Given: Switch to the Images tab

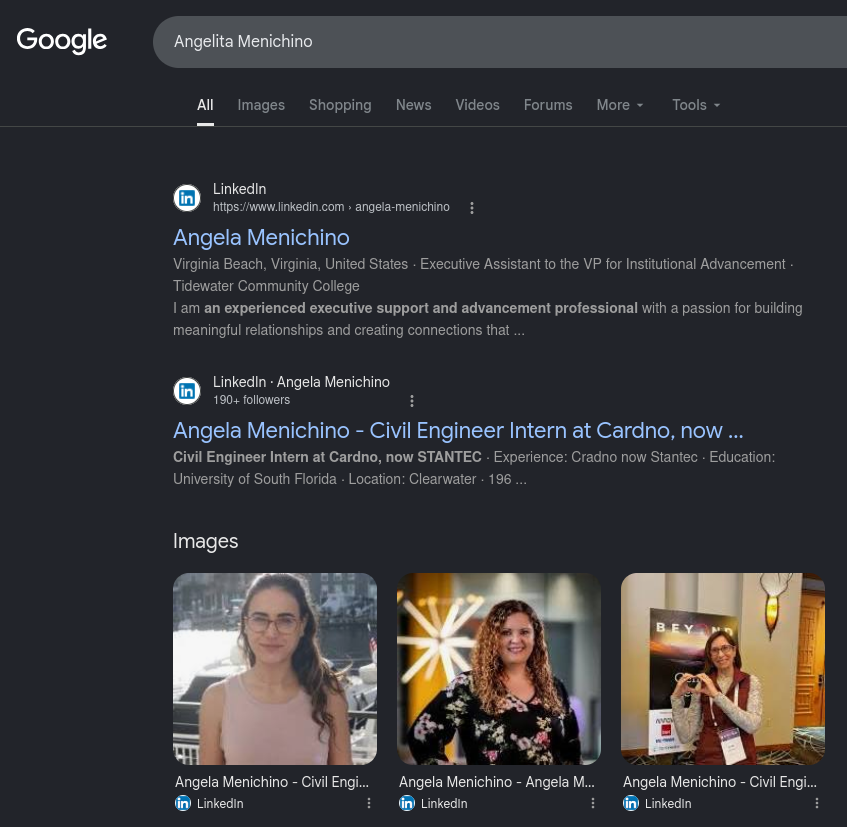Looking at the screenshot, I should [261, 105].
